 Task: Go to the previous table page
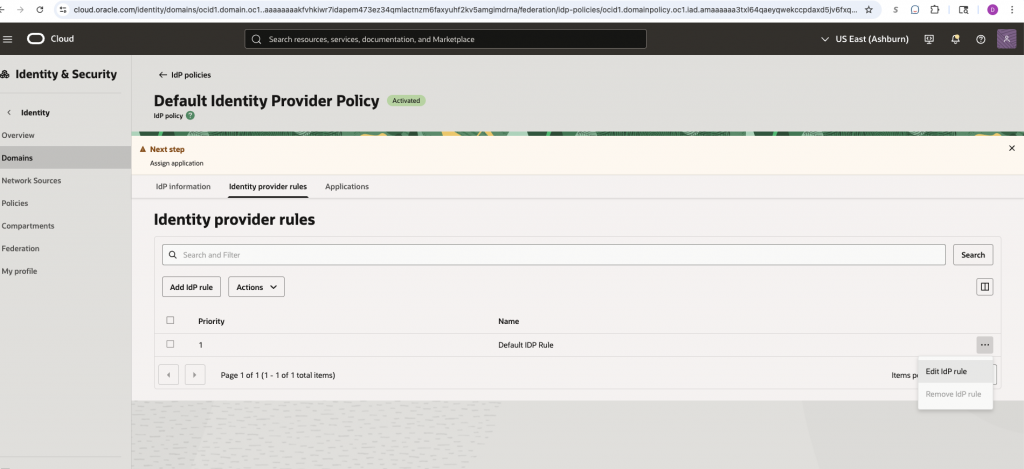point(168,375)
